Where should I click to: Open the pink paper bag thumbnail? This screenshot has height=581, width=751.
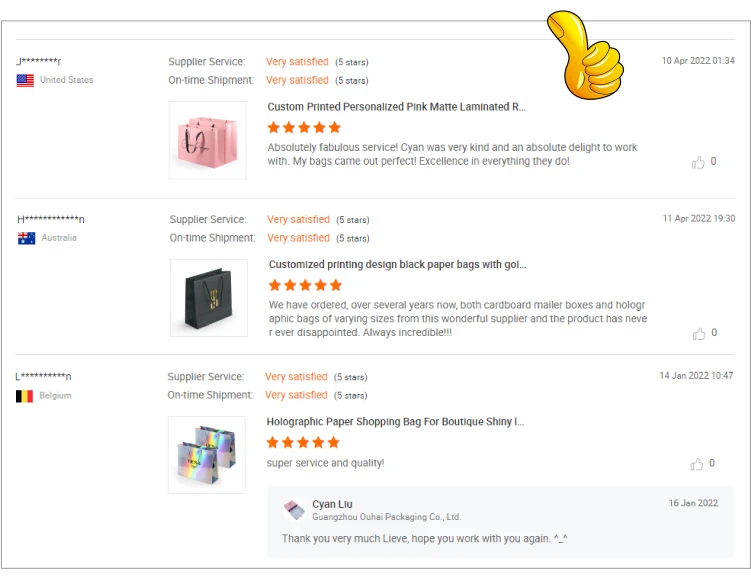coord(208,140)
